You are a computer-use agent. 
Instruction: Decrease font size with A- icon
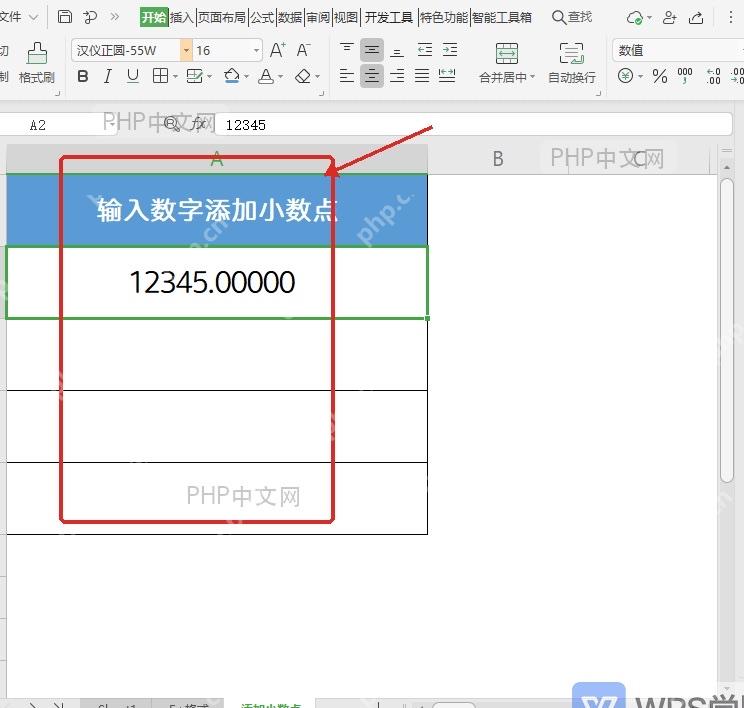pos(303,50)
